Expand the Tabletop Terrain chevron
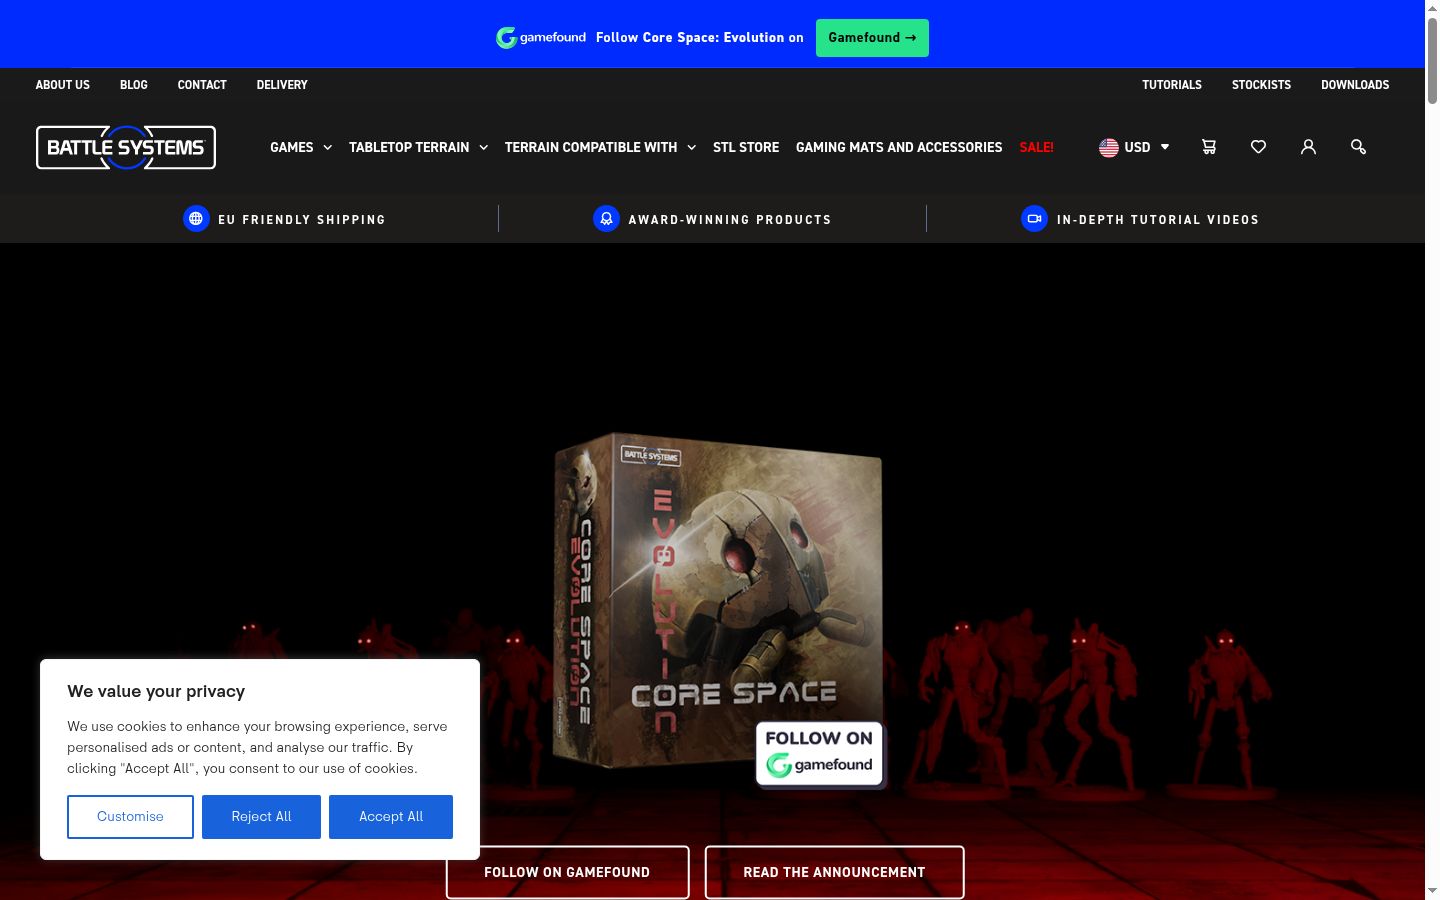 [484, 147]
